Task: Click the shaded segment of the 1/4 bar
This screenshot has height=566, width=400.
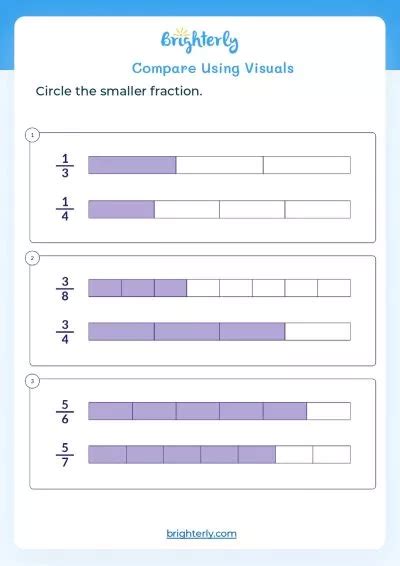Action: click(121, 209)
